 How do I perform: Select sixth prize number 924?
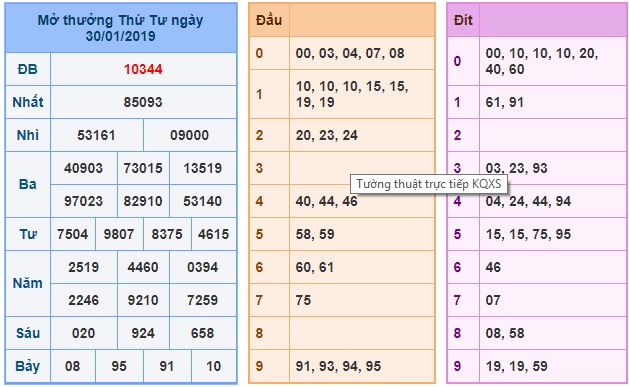point(143,333)
